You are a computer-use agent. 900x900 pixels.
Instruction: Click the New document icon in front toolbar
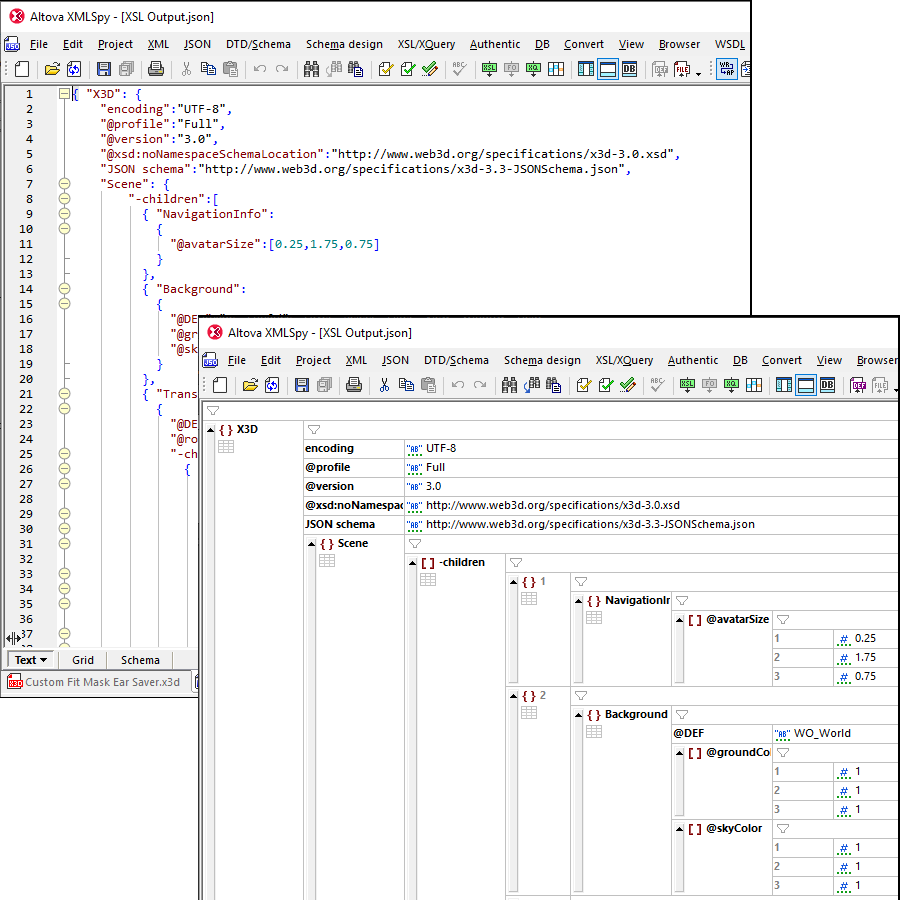click(x=220, y=385)
